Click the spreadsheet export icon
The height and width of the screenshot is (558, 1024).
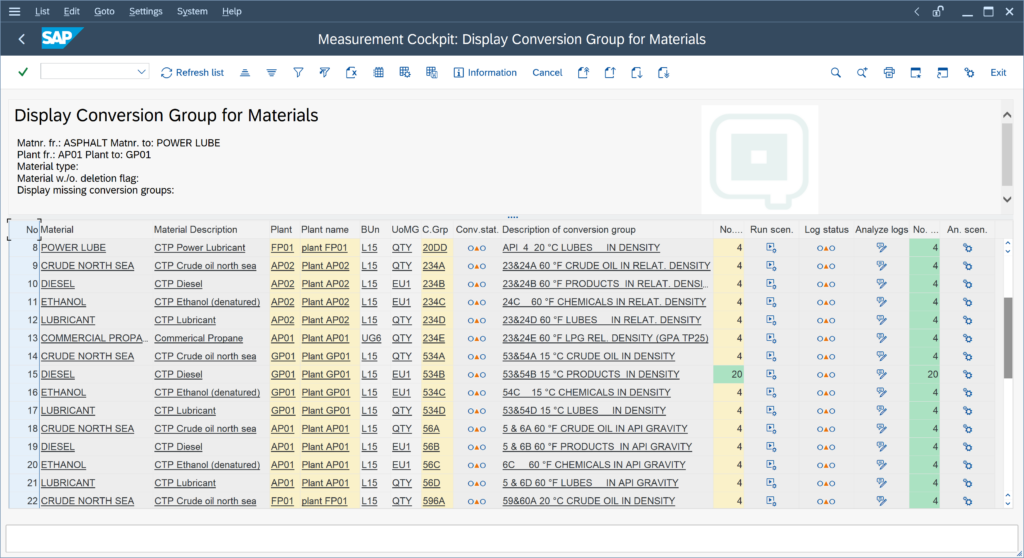pos(351,73)
